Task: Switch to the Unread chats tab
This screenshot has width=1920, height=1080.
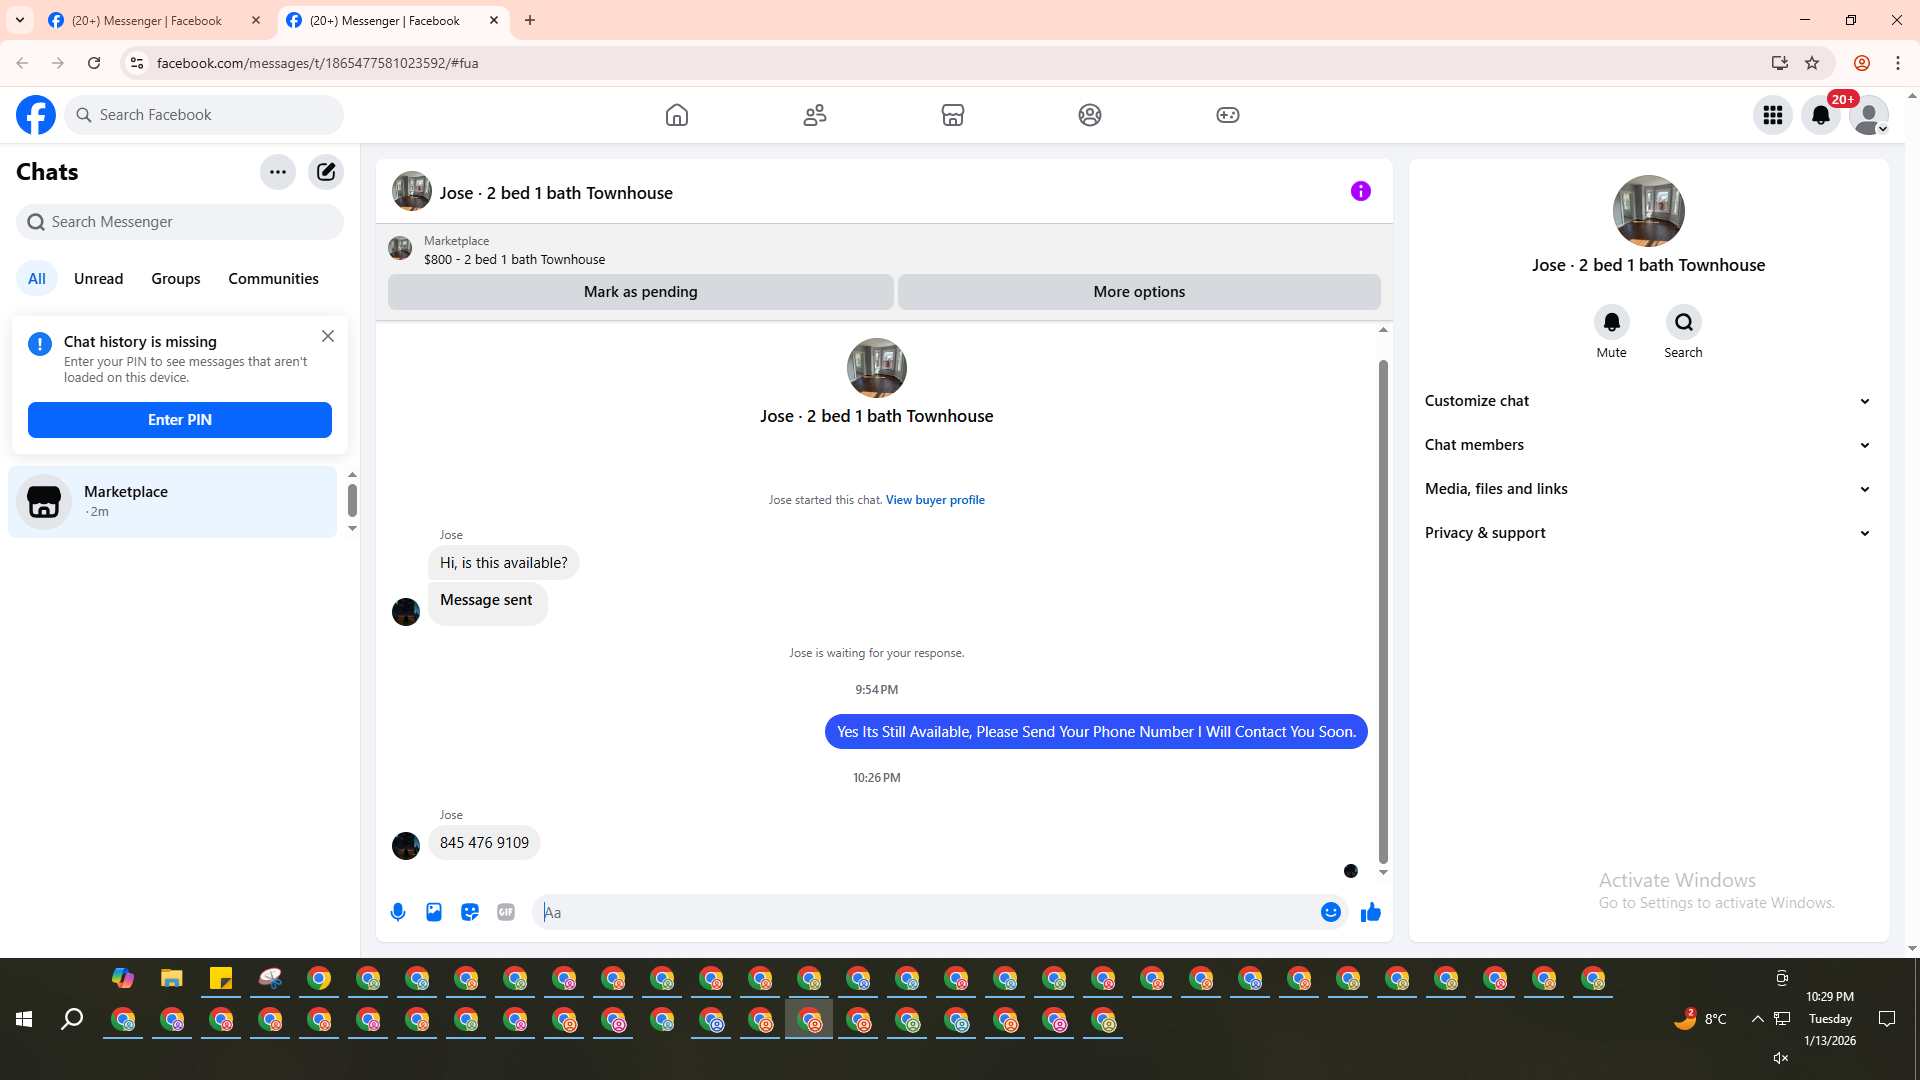Action: pos(98,279)
